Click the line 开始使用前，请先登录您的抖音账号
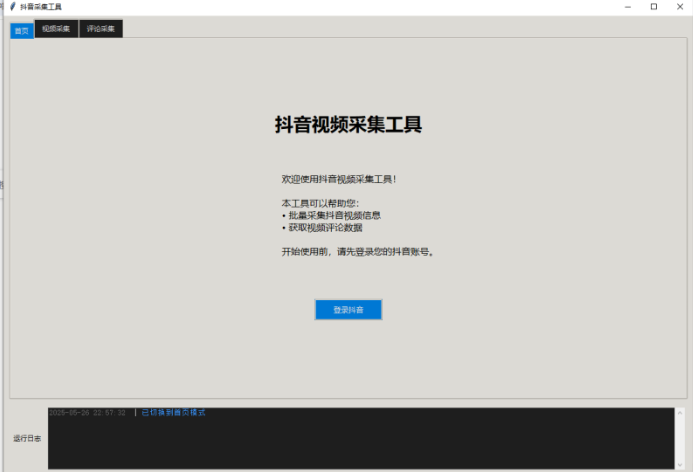 click(x=358, y=252)
